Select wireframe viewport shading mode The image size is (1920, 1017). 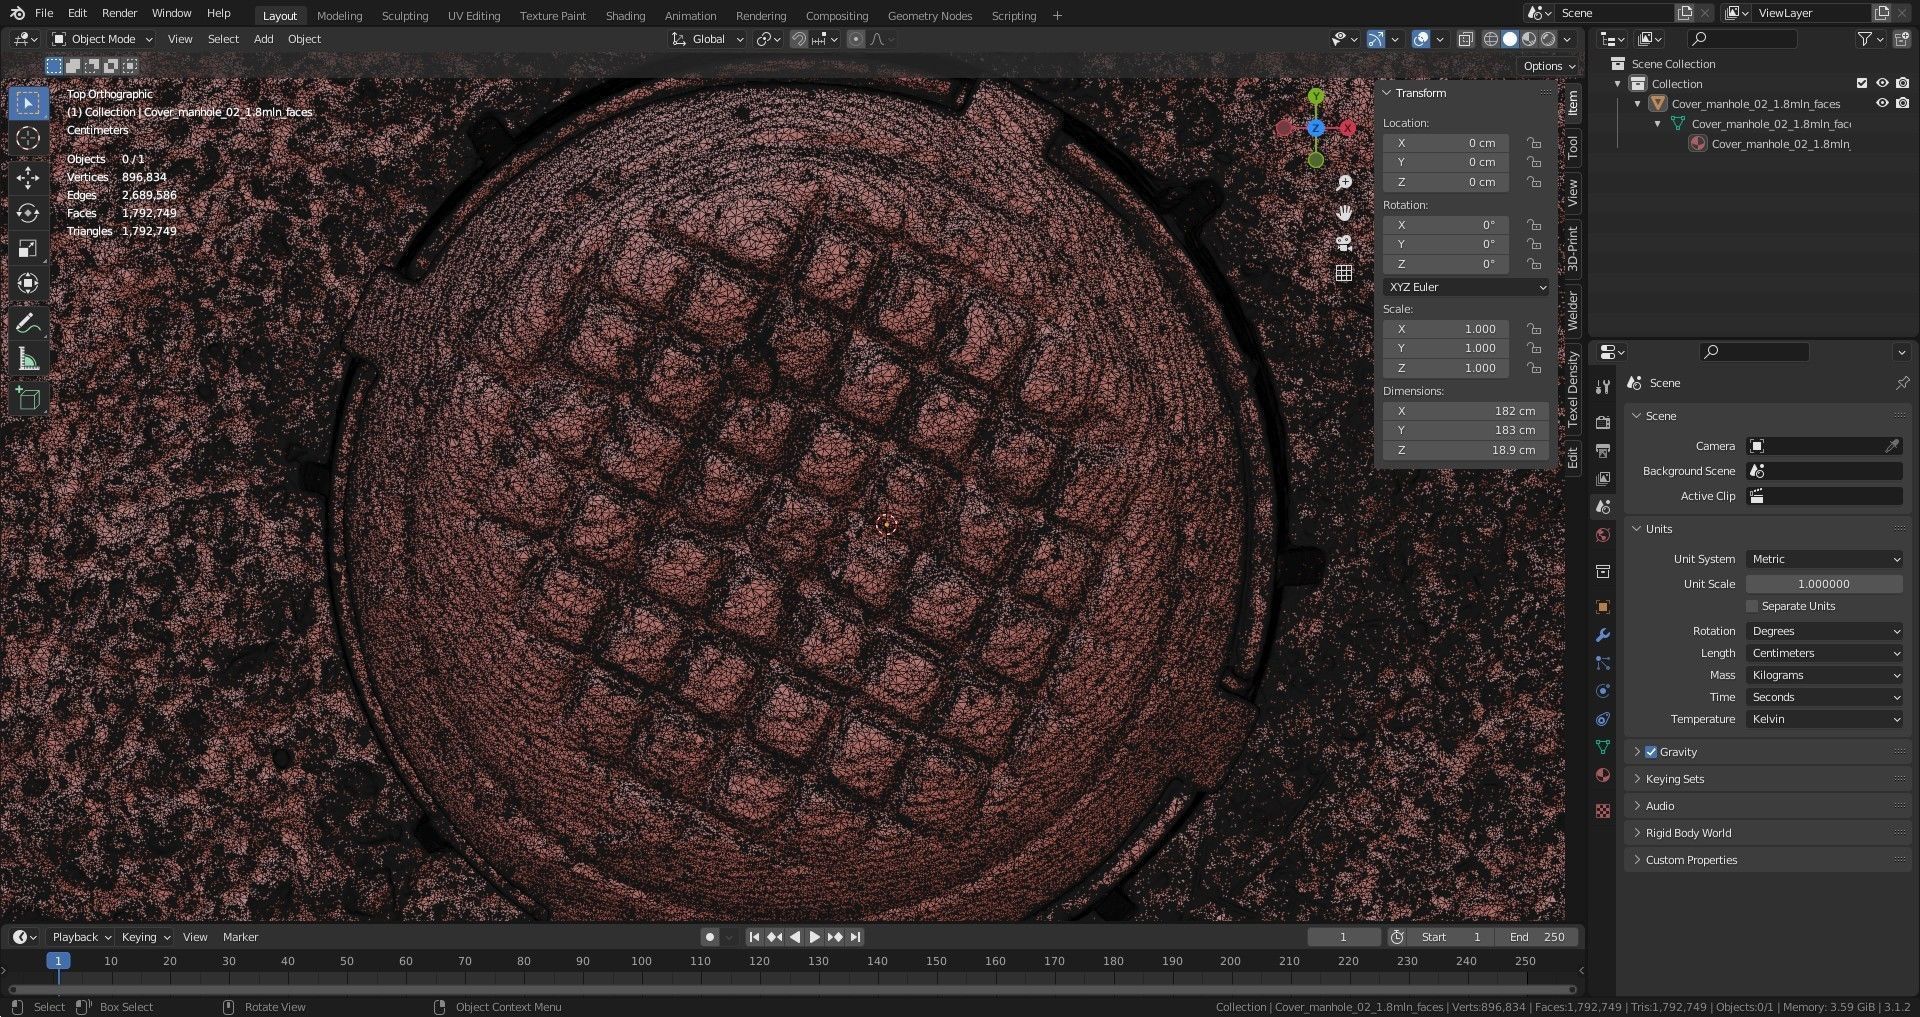coord(1490,39)
